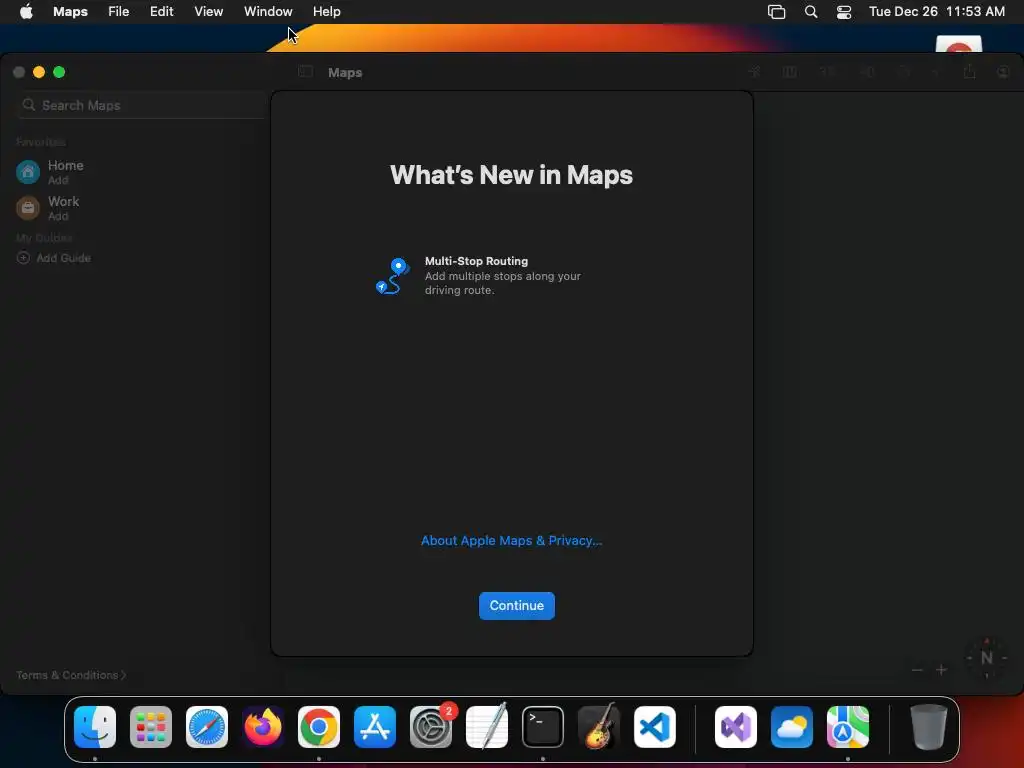The image size is (1024, 768).
Task: Open Spotlight search in menu bar
Action: 810,12
